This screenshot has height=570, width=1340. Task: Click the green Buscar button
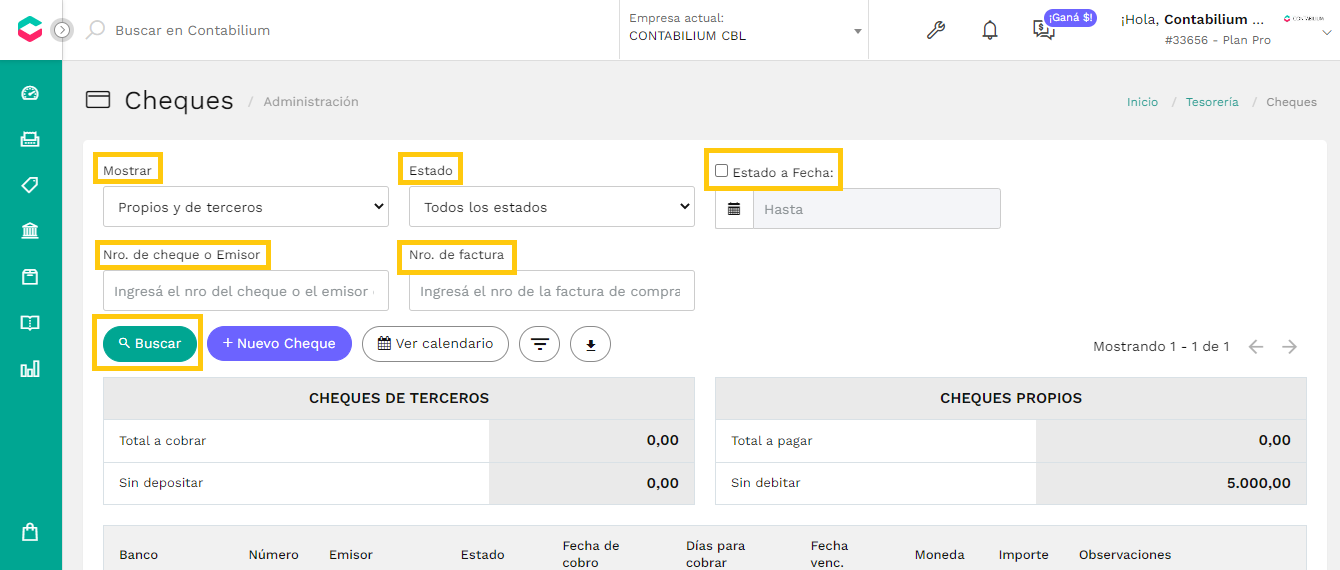click(x=150, y=343)
